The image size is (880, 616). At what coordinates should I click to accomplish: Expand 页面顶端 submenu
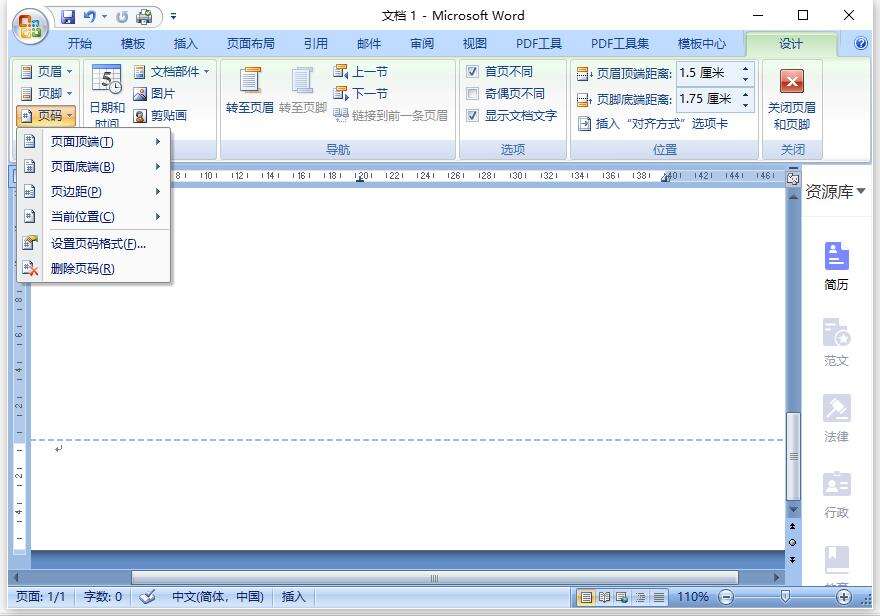94,142
